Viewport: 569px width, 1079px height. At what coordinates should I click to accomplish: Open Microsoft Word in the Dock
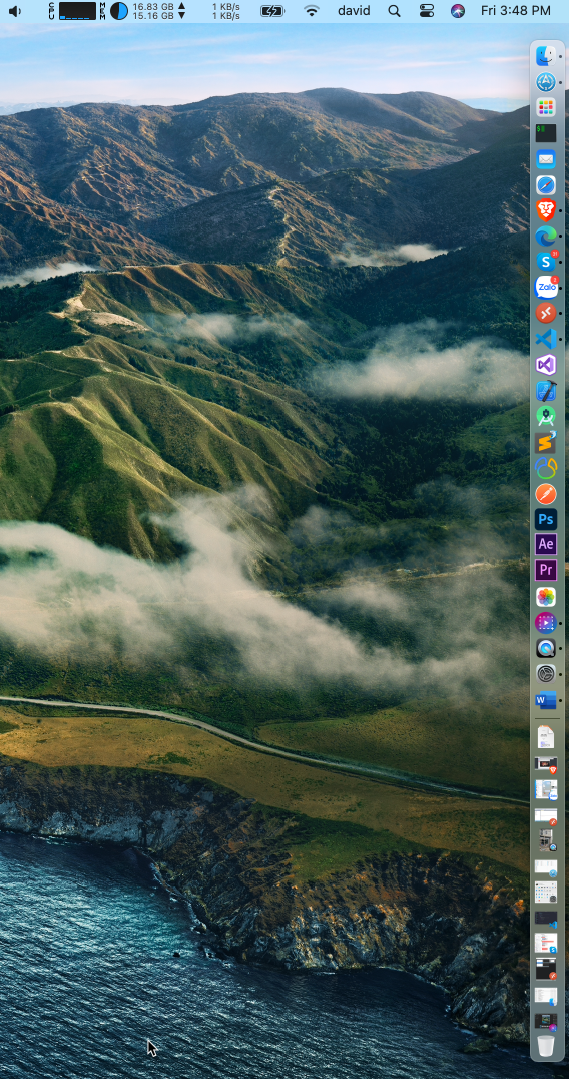[x=546, y=700]
